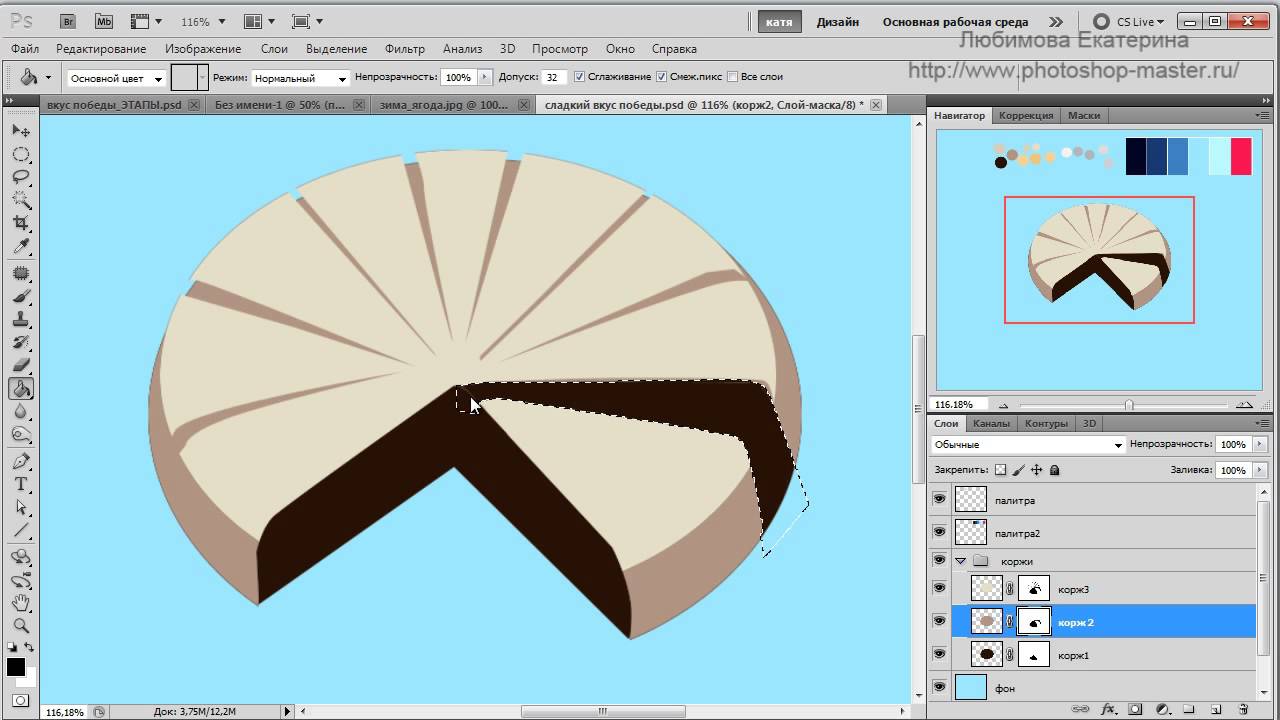Toggle the Смеж.пикс checkbox
1280x720 pixels.
662,77
